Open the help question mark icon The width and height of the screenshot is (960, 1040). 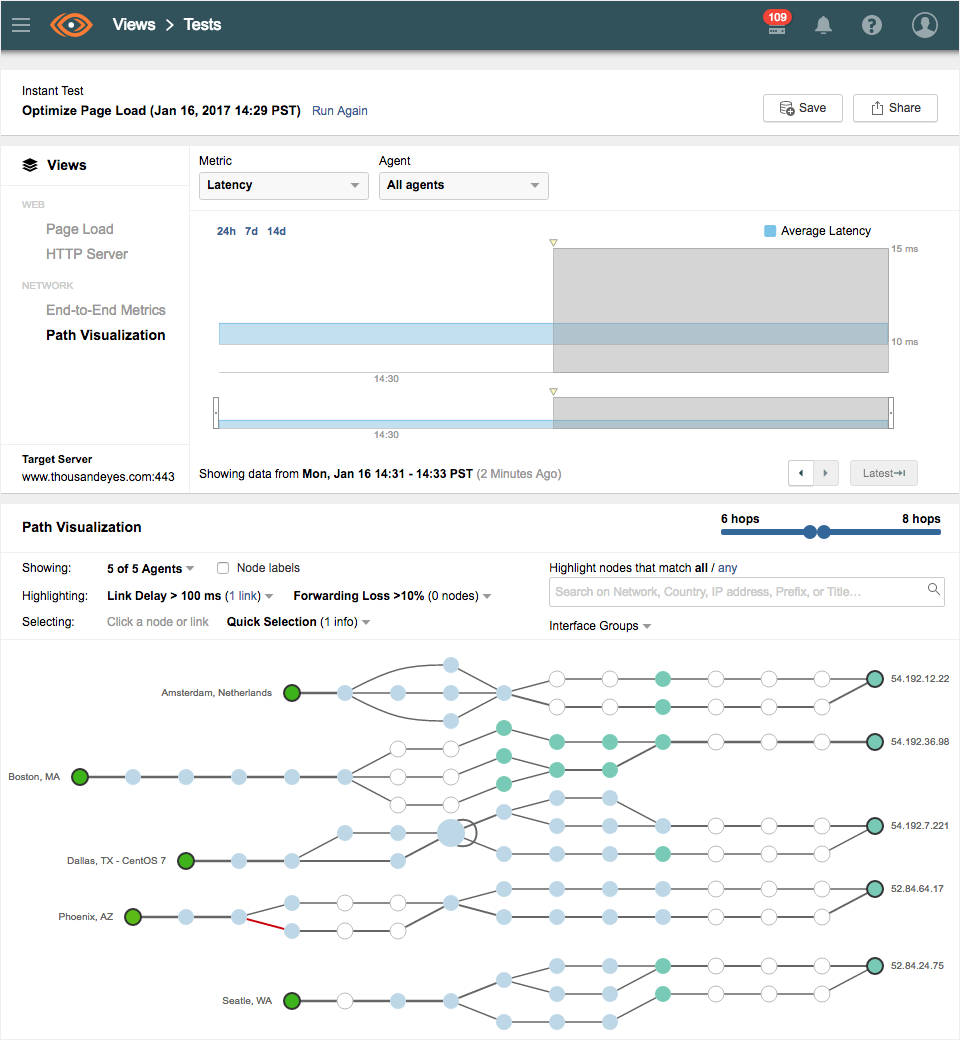pyautogui.click(x=872, y=26)
